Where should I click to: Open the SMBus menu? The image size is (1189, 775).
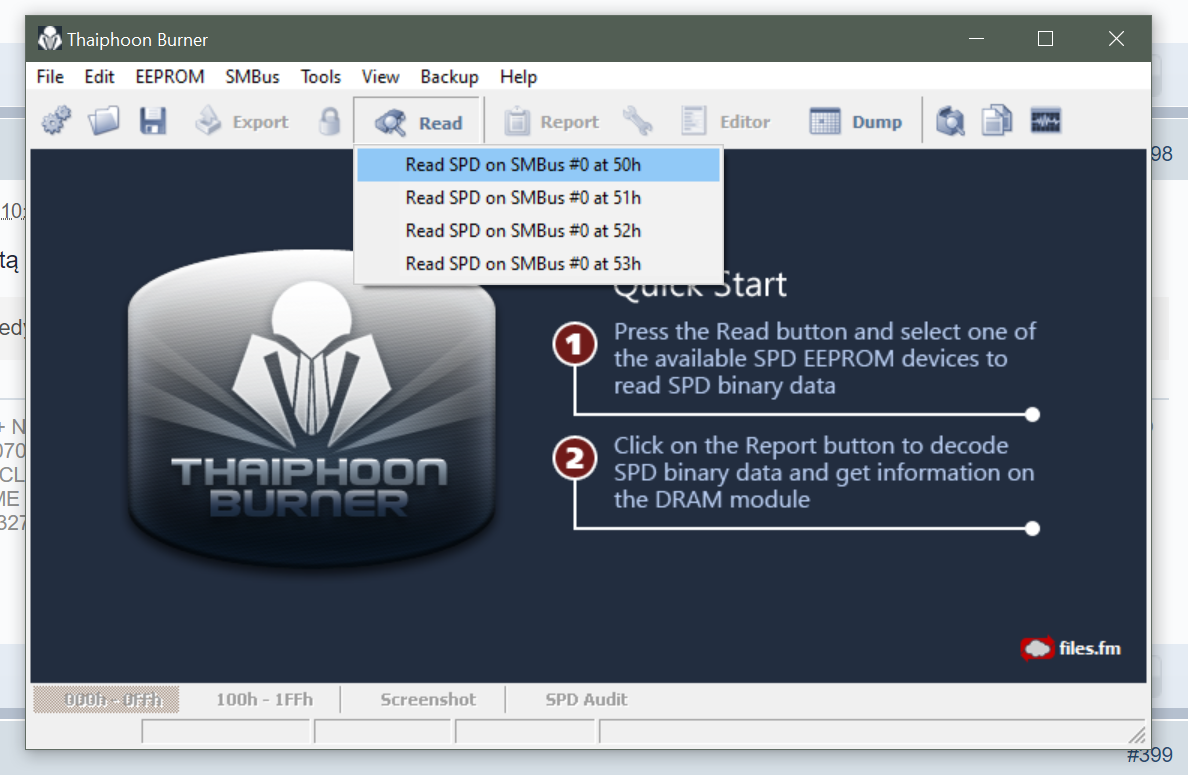click(252, 77)
